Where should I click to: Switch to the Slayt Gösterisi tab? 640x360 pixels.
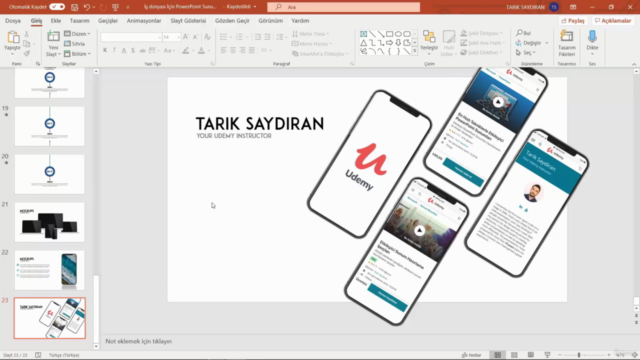pos(188,20)
